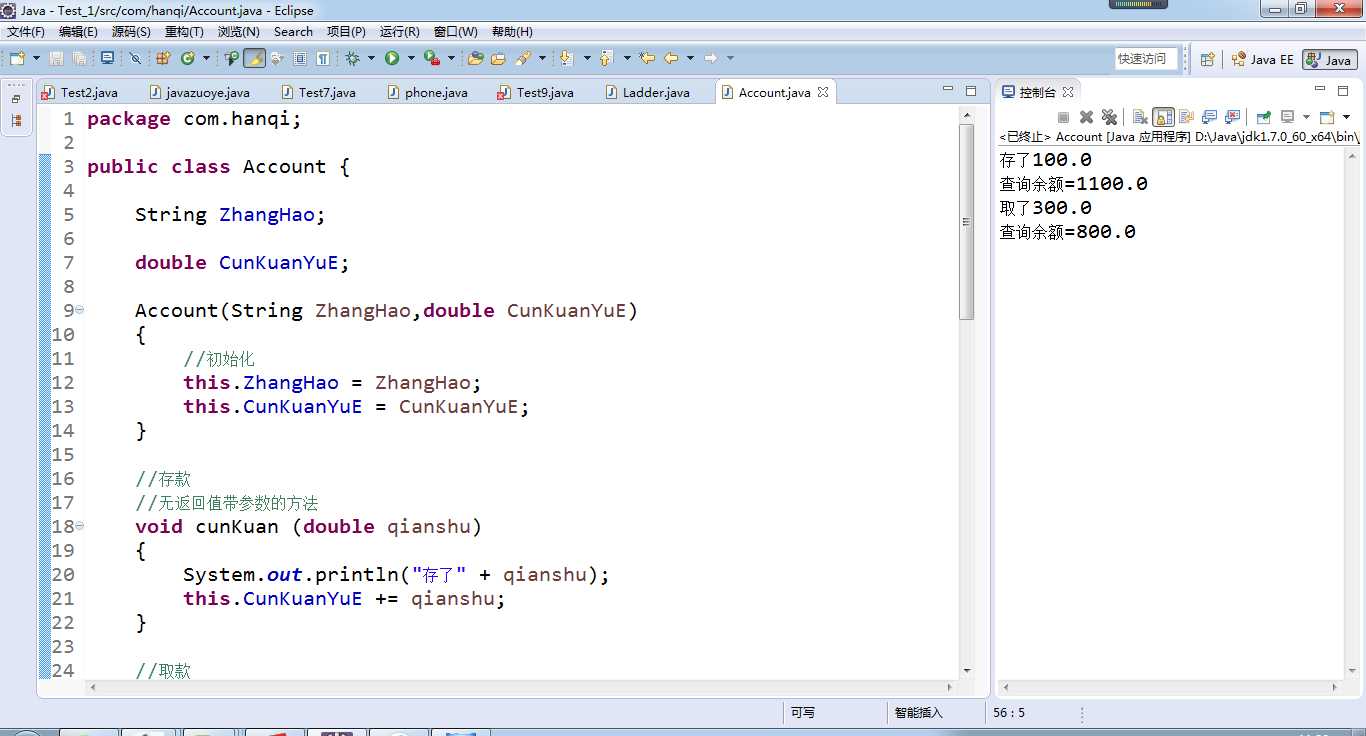
Task: Toggle console Word Wrap
Action: click(x=1186, y=117)
